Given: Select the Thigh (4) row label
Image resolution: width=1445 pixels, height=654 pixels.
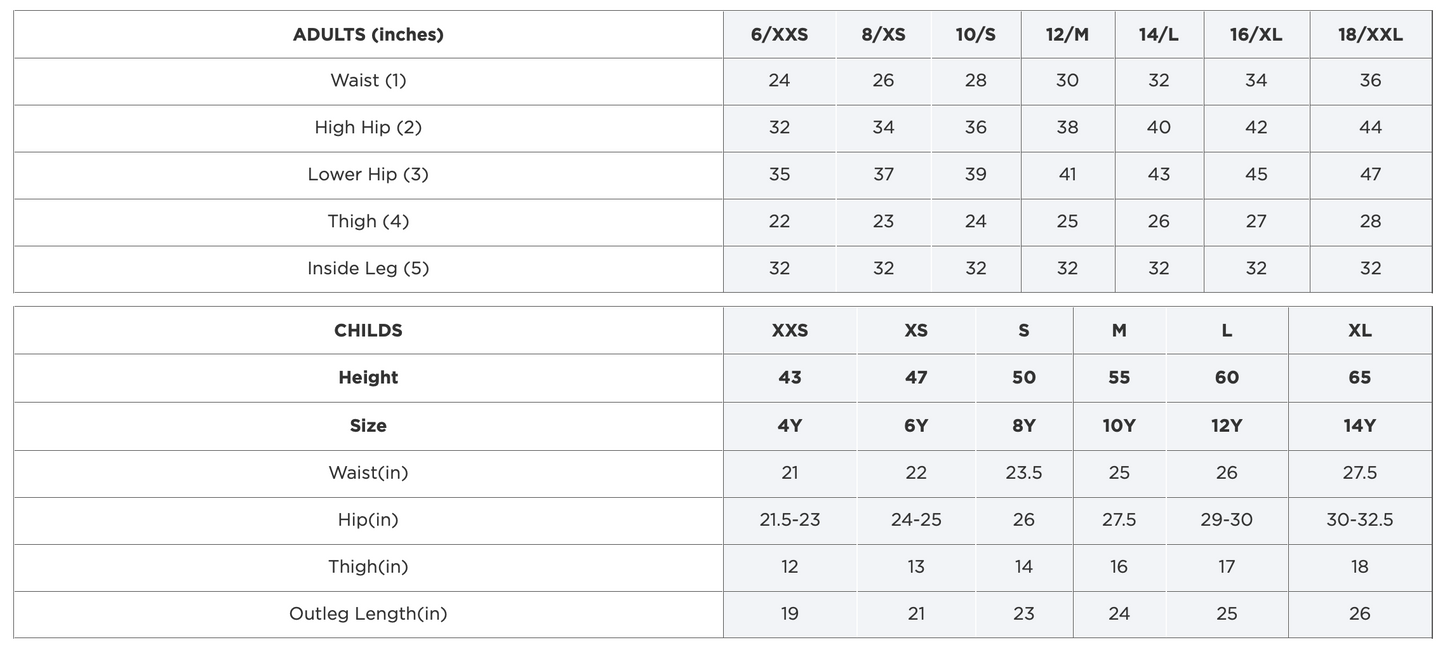Looking at the screenshot, I should tap(368, 221).
